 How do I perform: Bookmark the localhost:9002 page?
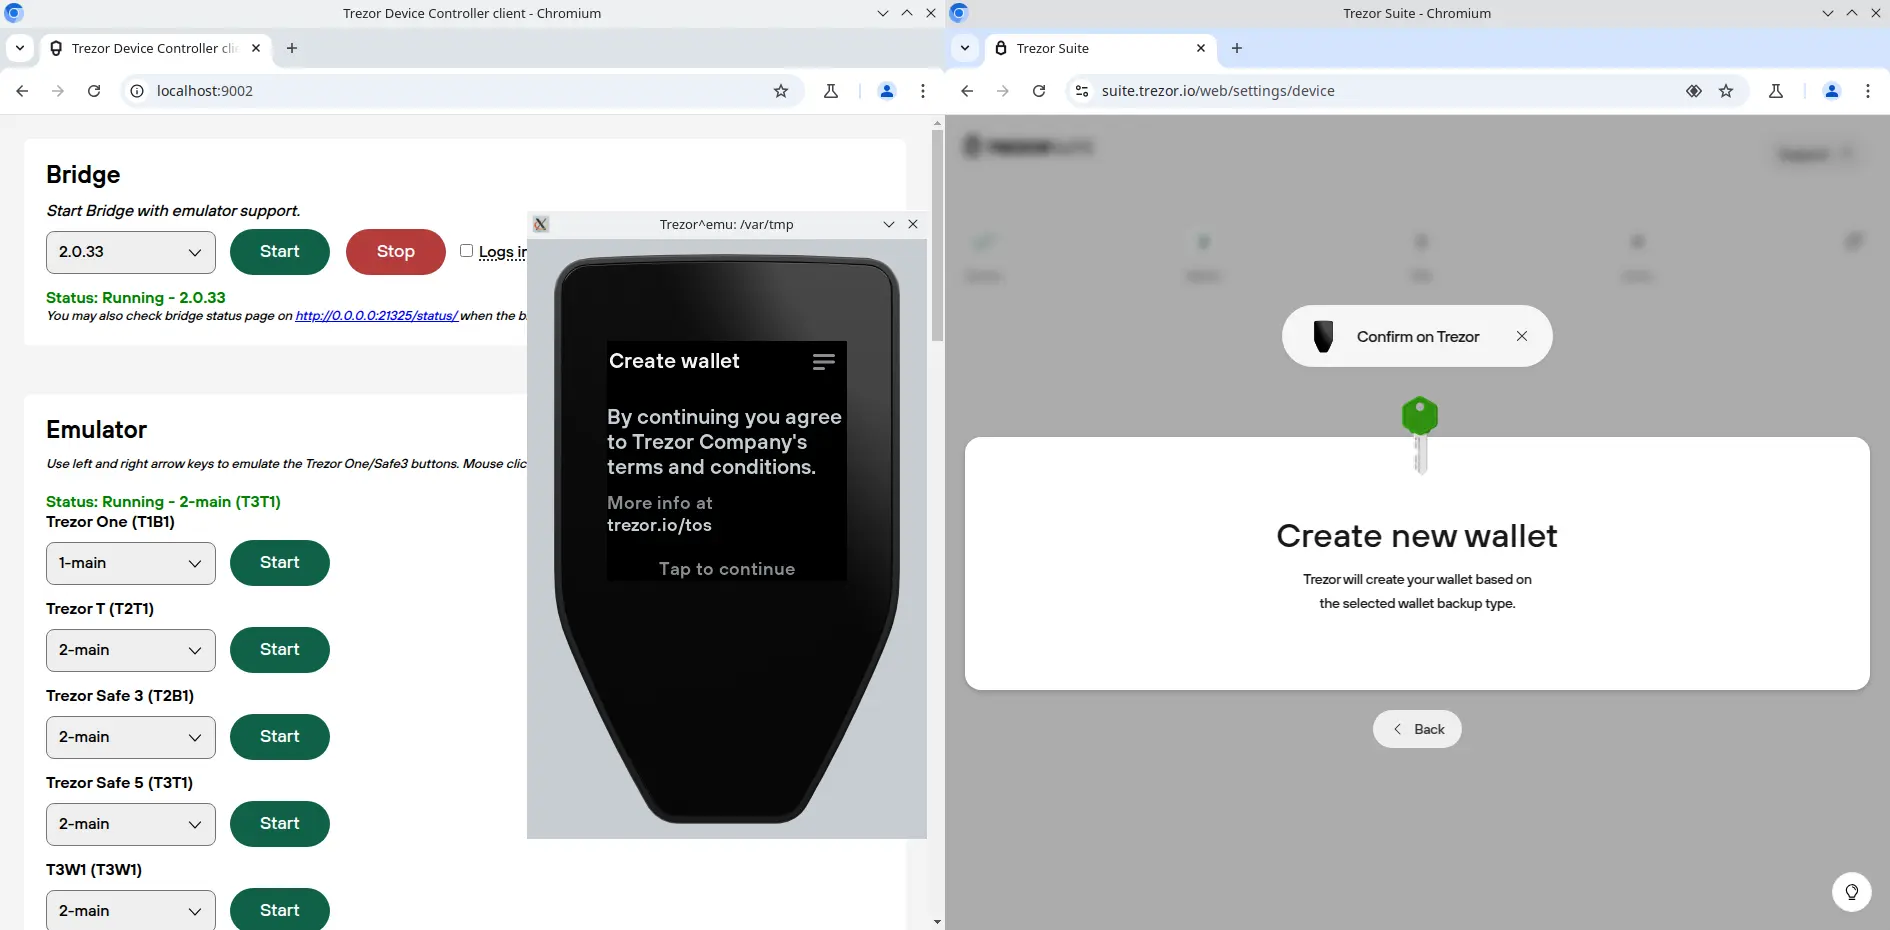point(781,91)
